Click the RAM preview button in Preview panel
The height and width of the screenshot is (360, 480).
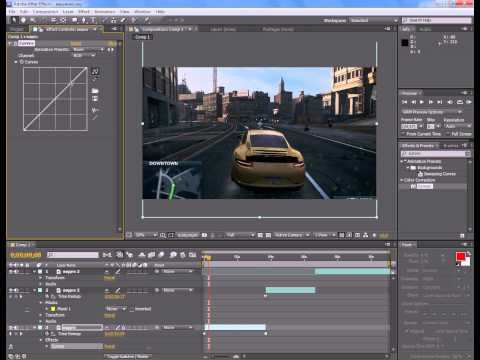[x=469, y=102]
